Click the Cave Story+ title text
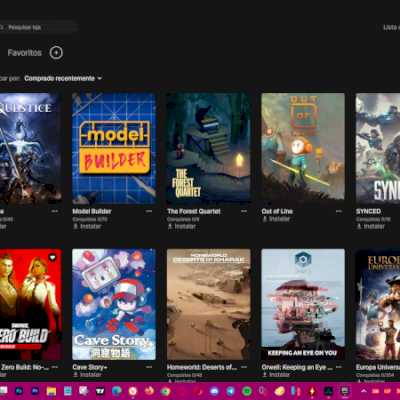The image size is (400, 400). pyautogui.click(x=90, y=367)
